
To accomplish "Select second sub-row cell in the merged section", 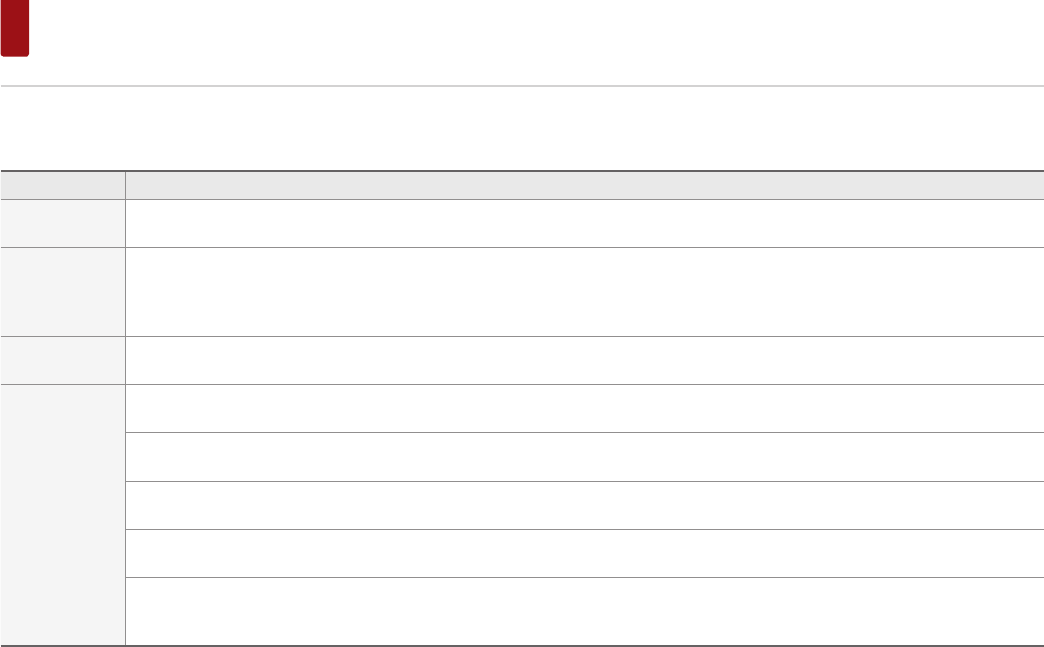I will (584, 457).
